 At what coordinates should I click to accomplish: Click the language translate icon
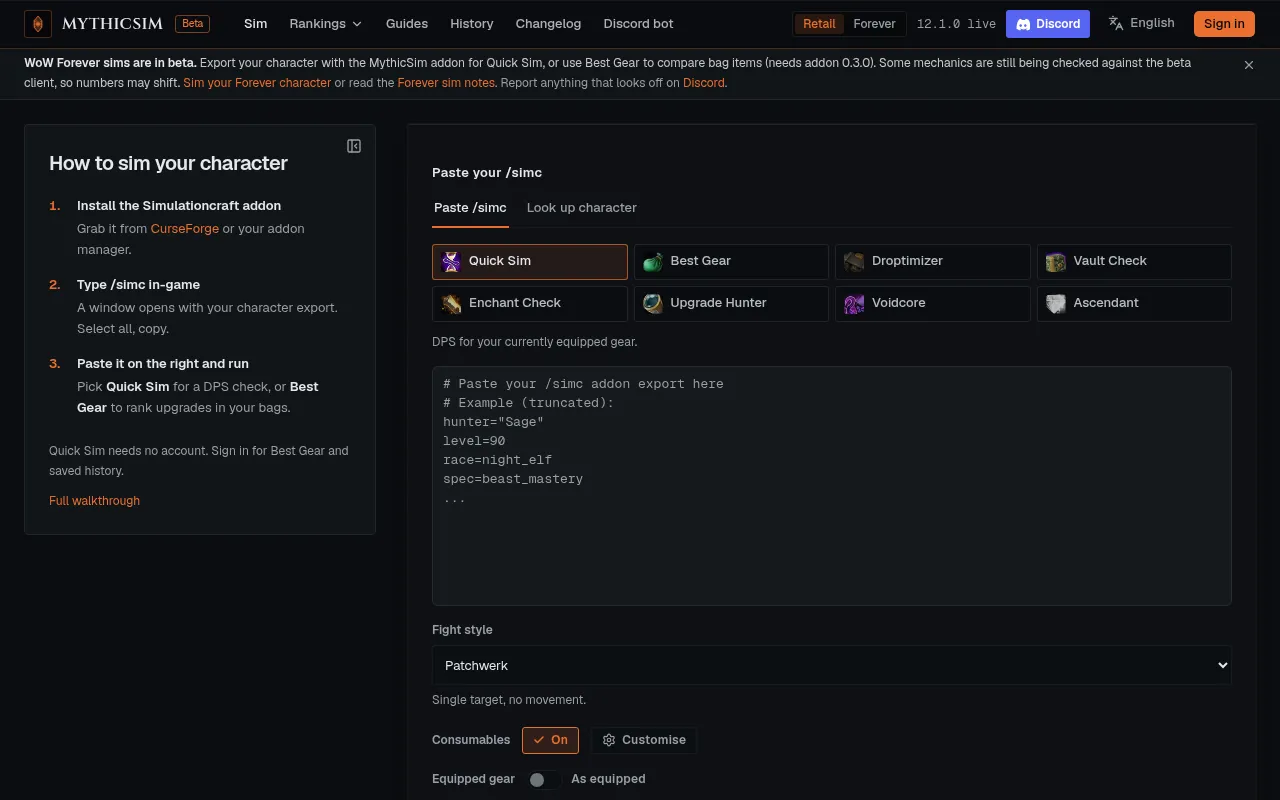click(1116, 23)
